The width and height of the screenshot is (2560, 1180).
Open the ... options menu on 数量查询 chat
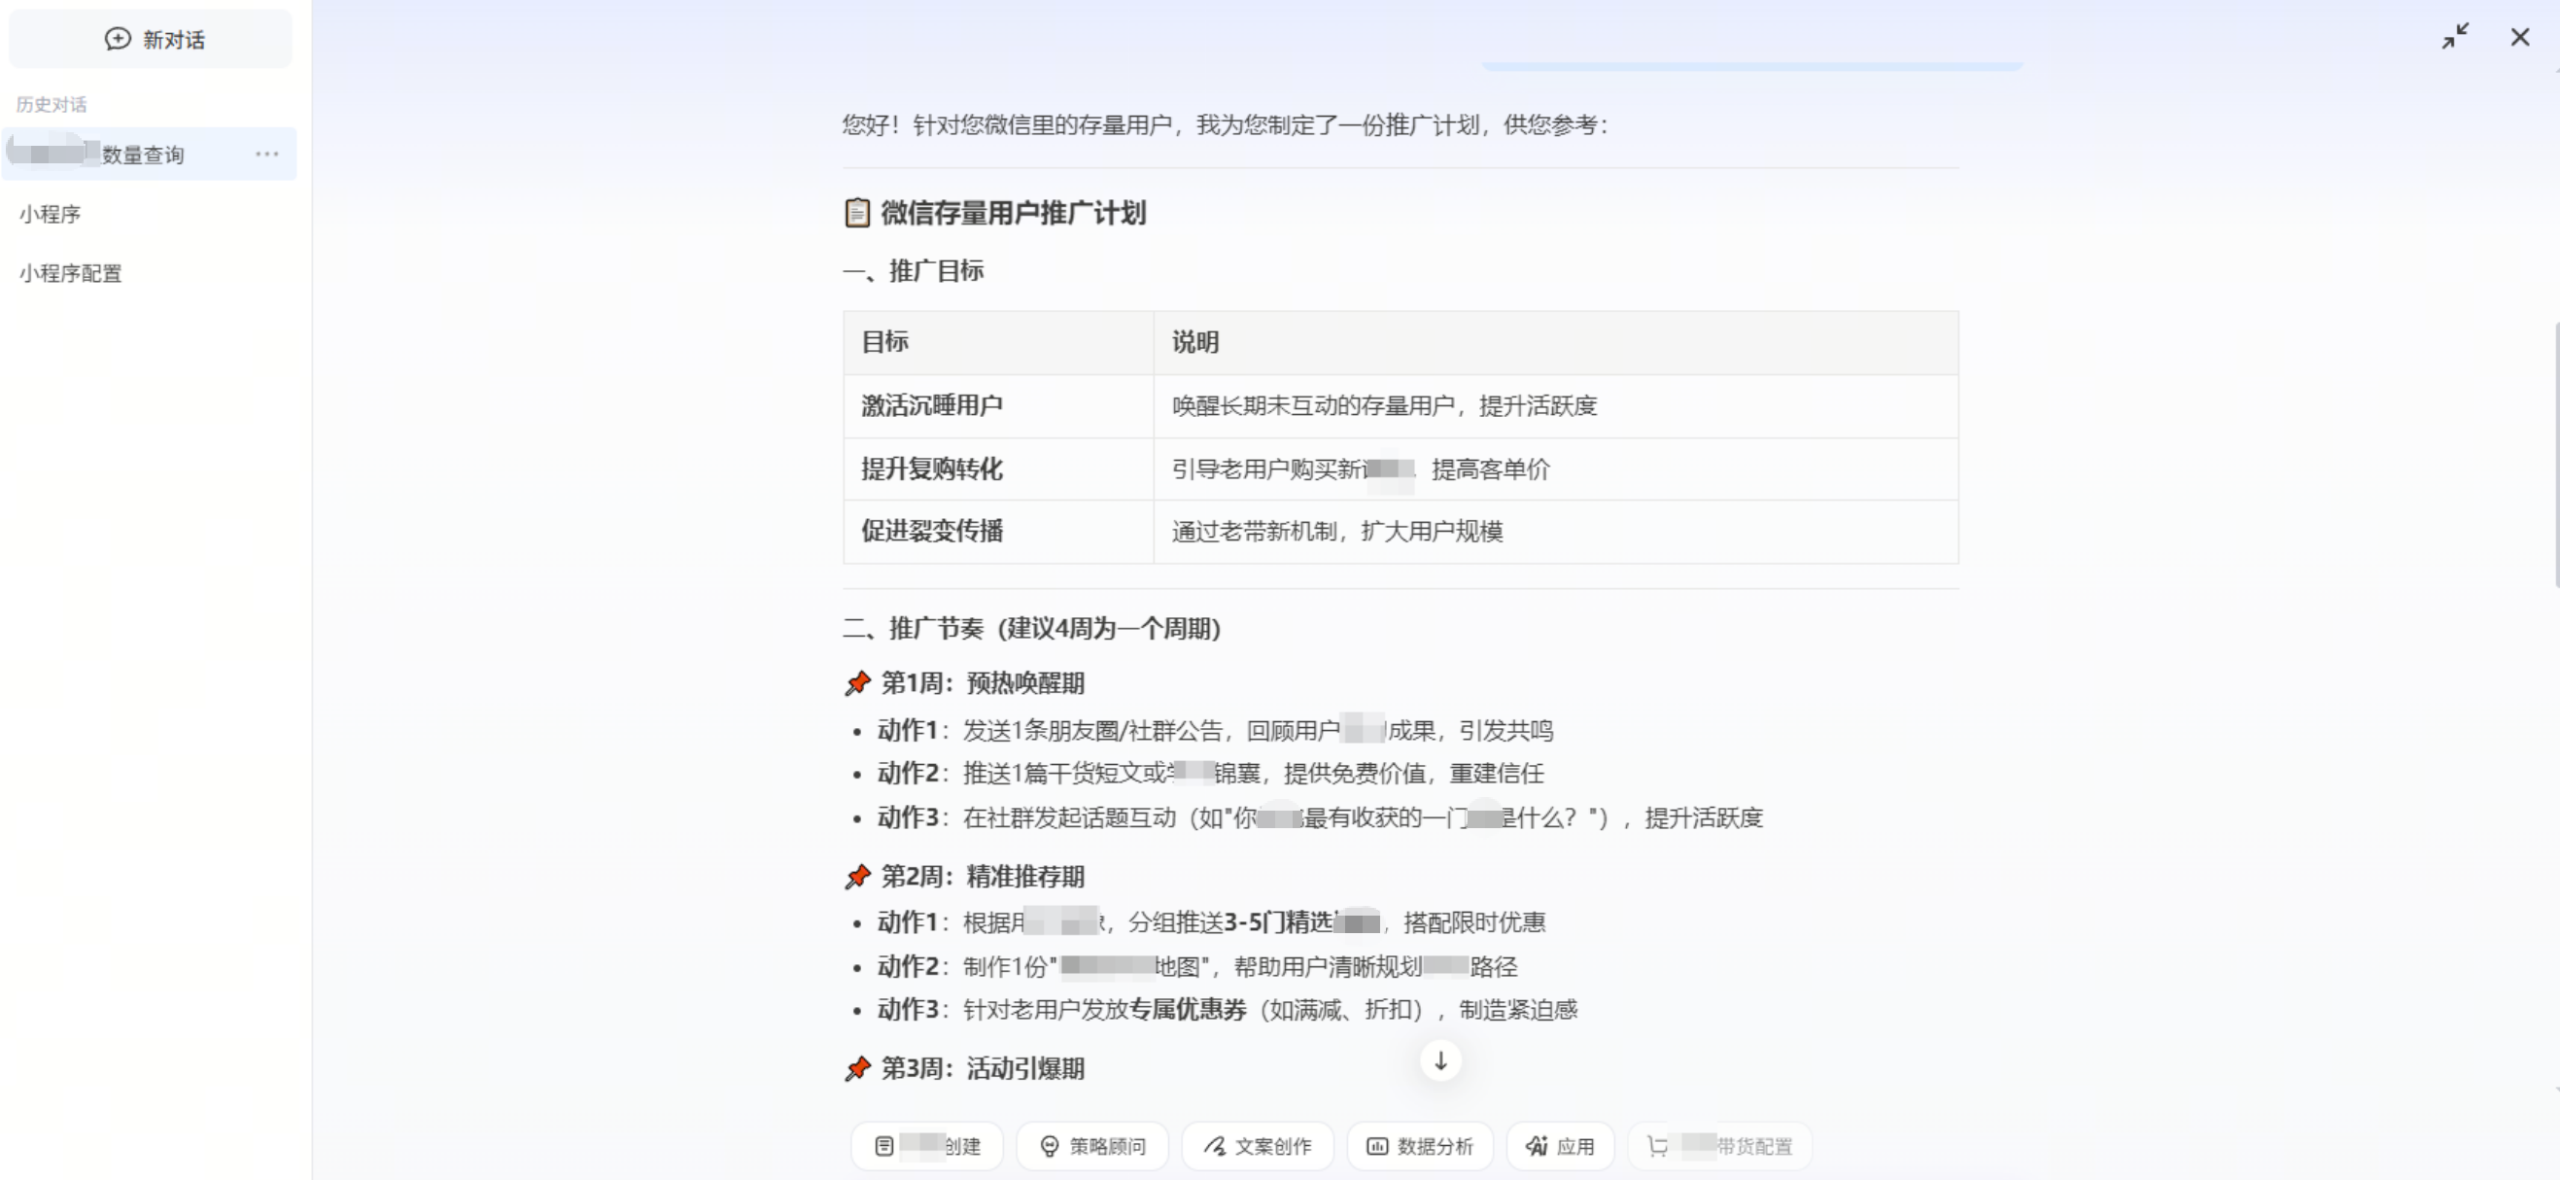[x=265, y=154]
